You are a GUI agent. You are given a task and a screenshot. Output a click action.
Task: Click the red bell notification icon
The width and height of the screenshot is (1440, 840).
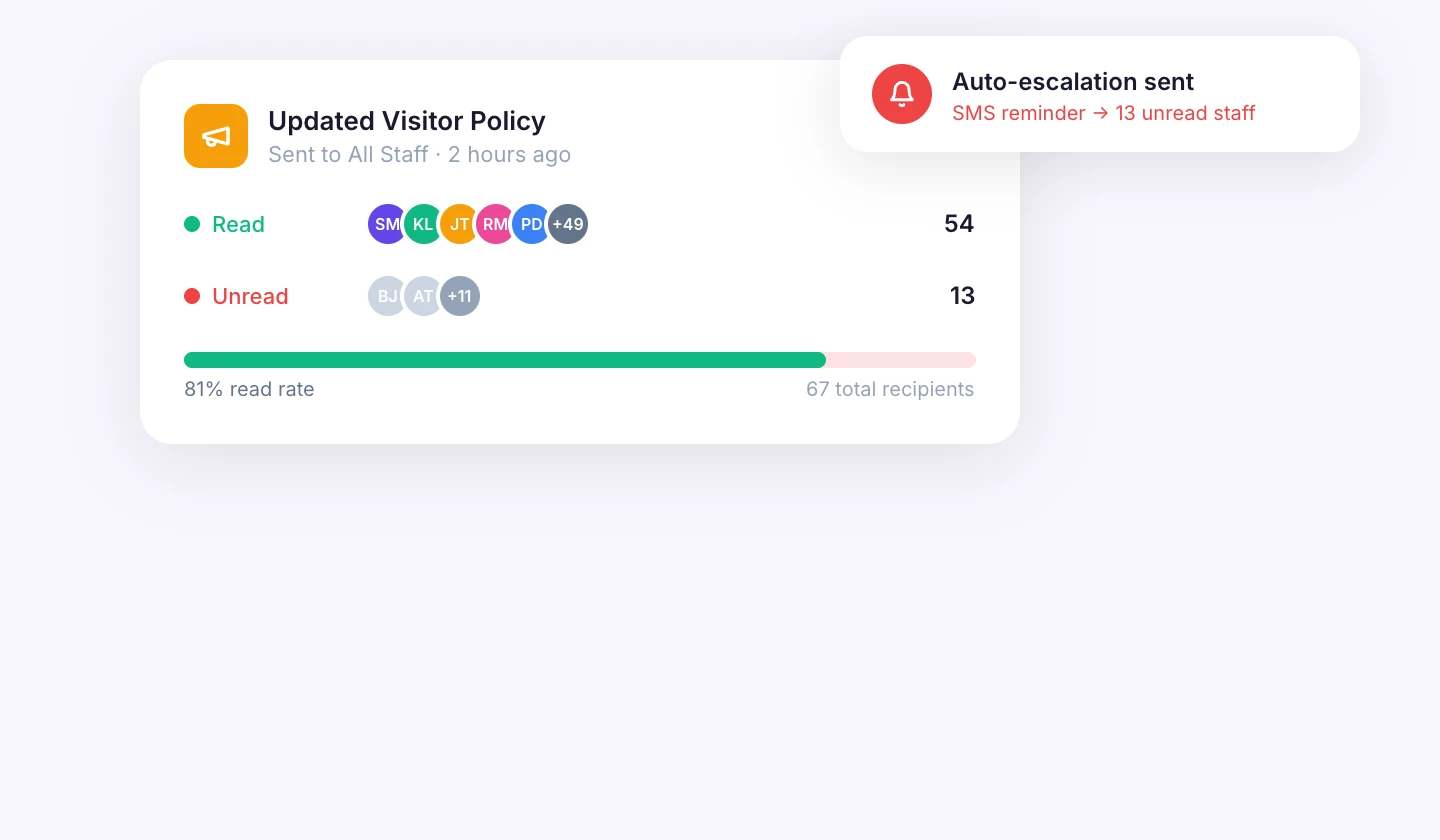point(902,93)
